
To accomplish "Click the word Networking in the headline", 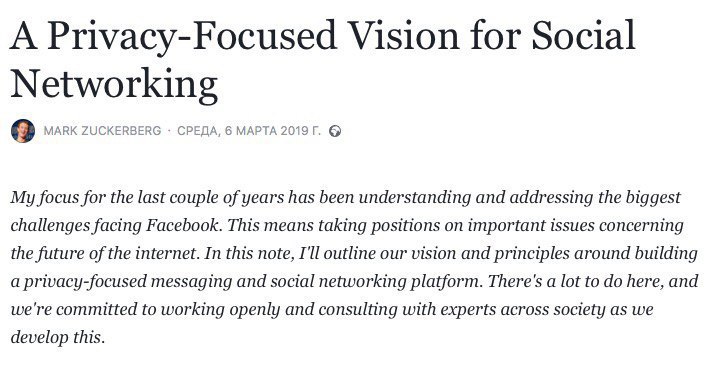I will pos(114,84).
